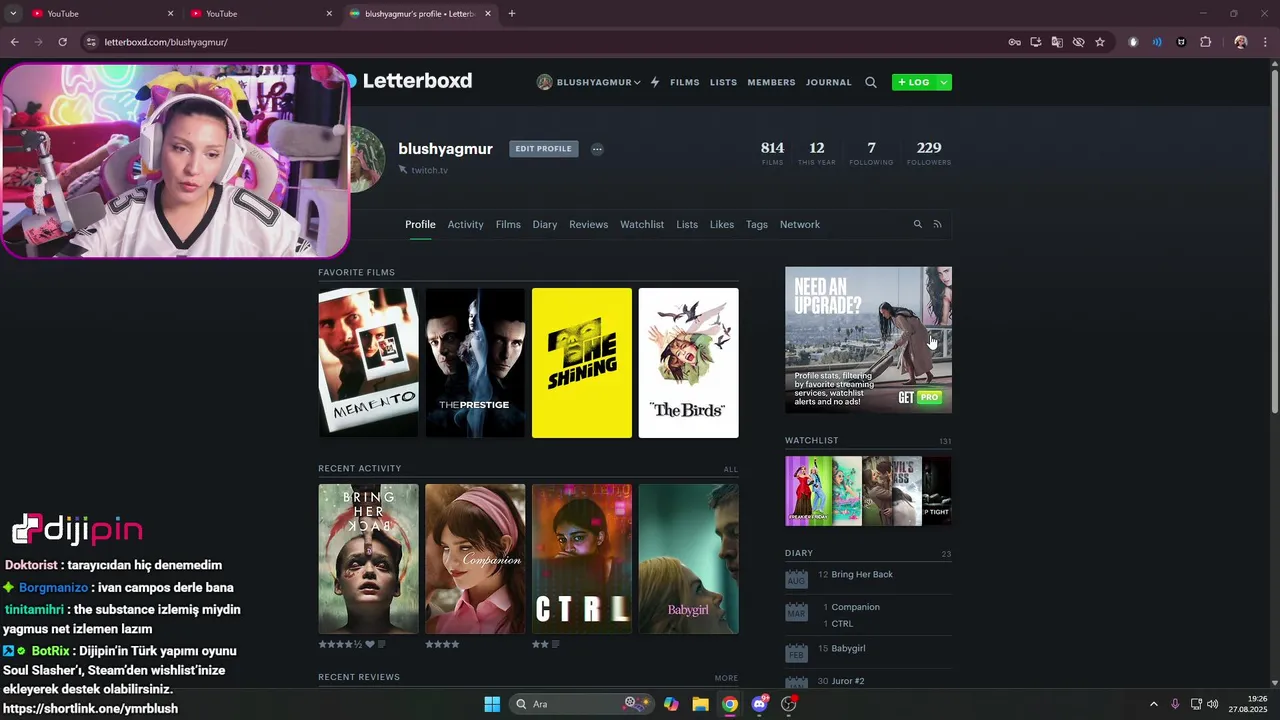Open Discord from the taskbar
The image size is (1280, 720).
coord(759,704)
